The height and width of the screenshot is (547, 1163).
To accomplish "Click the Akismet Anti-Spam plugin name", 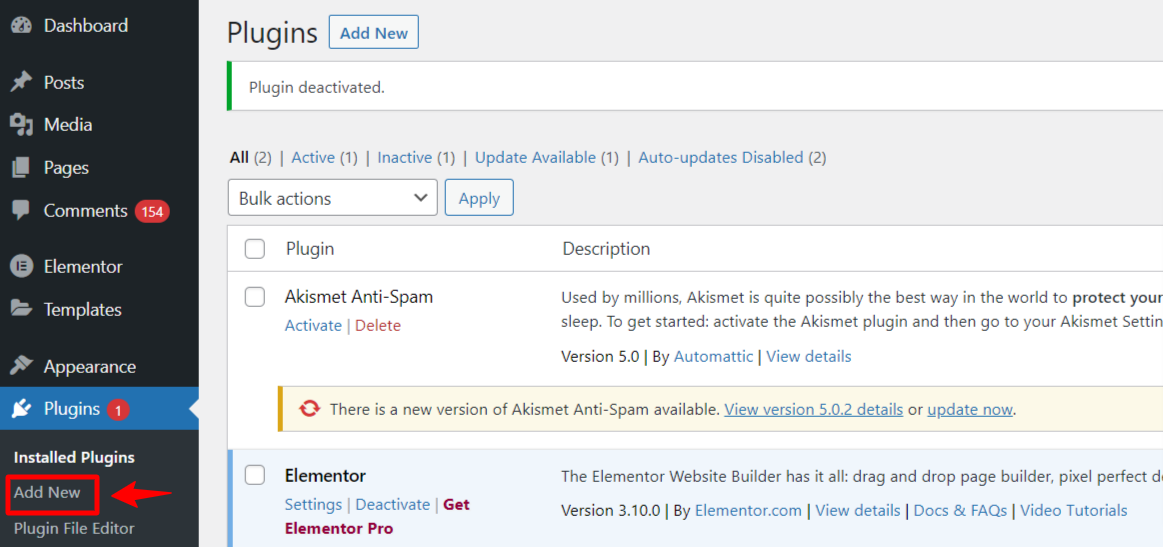I will tap(359, 297).
